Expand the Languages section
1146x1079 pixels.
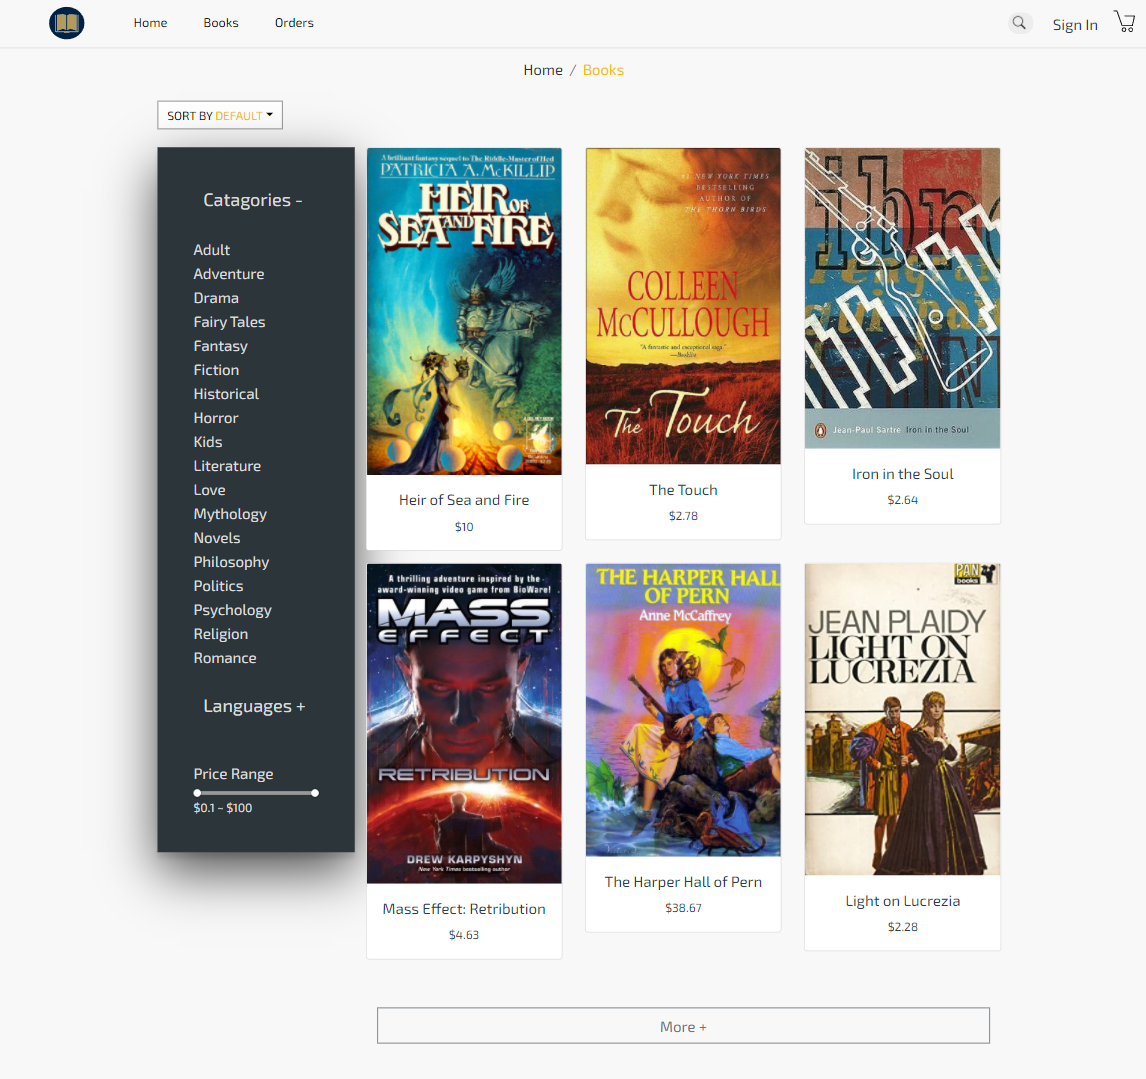click(254, 707)
